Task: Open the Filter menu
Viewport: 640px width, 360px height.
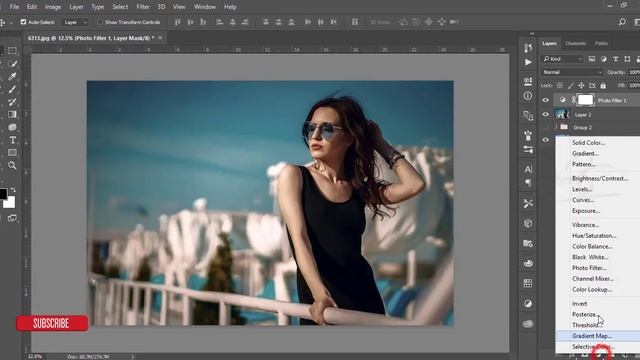Action: point(142,7)
